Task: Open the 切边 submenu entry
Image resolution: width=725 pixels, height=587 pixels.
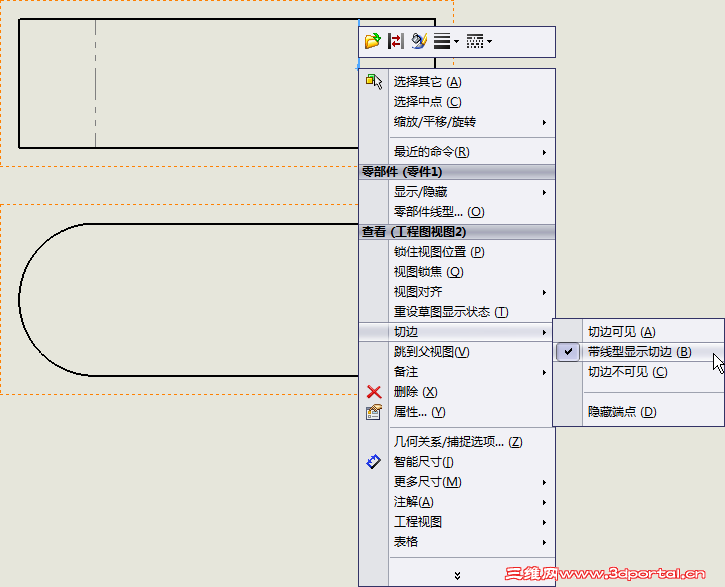Action: [x=457, y=332]
